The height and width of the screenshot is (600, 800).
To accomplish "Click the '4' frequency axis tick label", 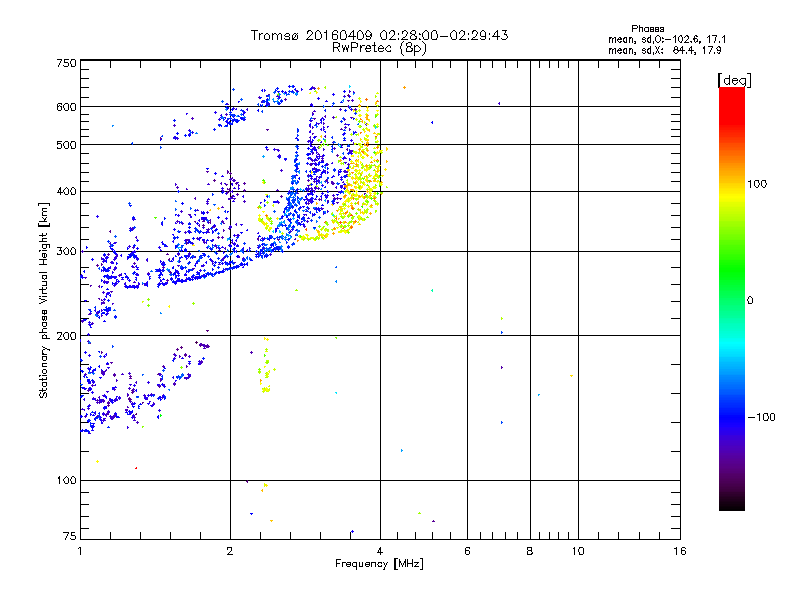I will (380, 551).
